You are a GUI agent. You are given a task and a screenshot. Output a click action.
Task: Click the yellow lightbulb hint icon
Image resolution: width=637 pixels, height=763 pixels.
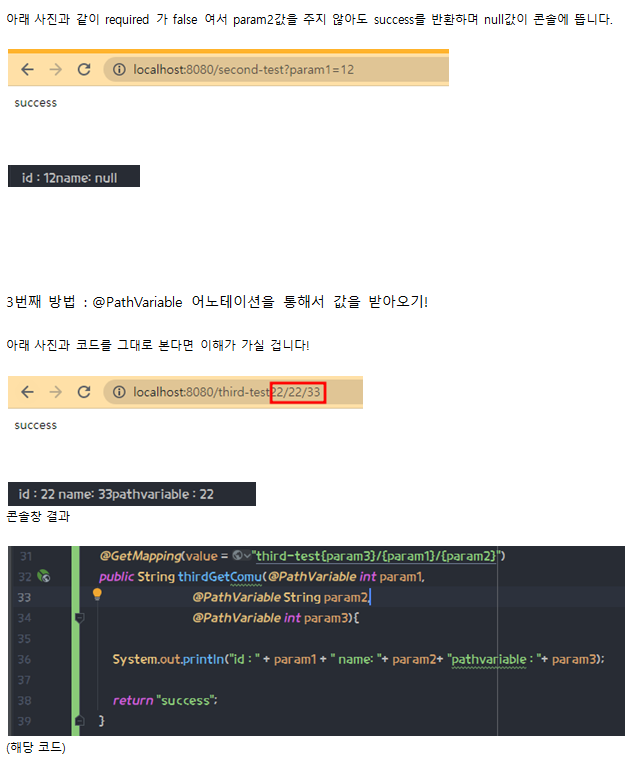pos(97,594)
